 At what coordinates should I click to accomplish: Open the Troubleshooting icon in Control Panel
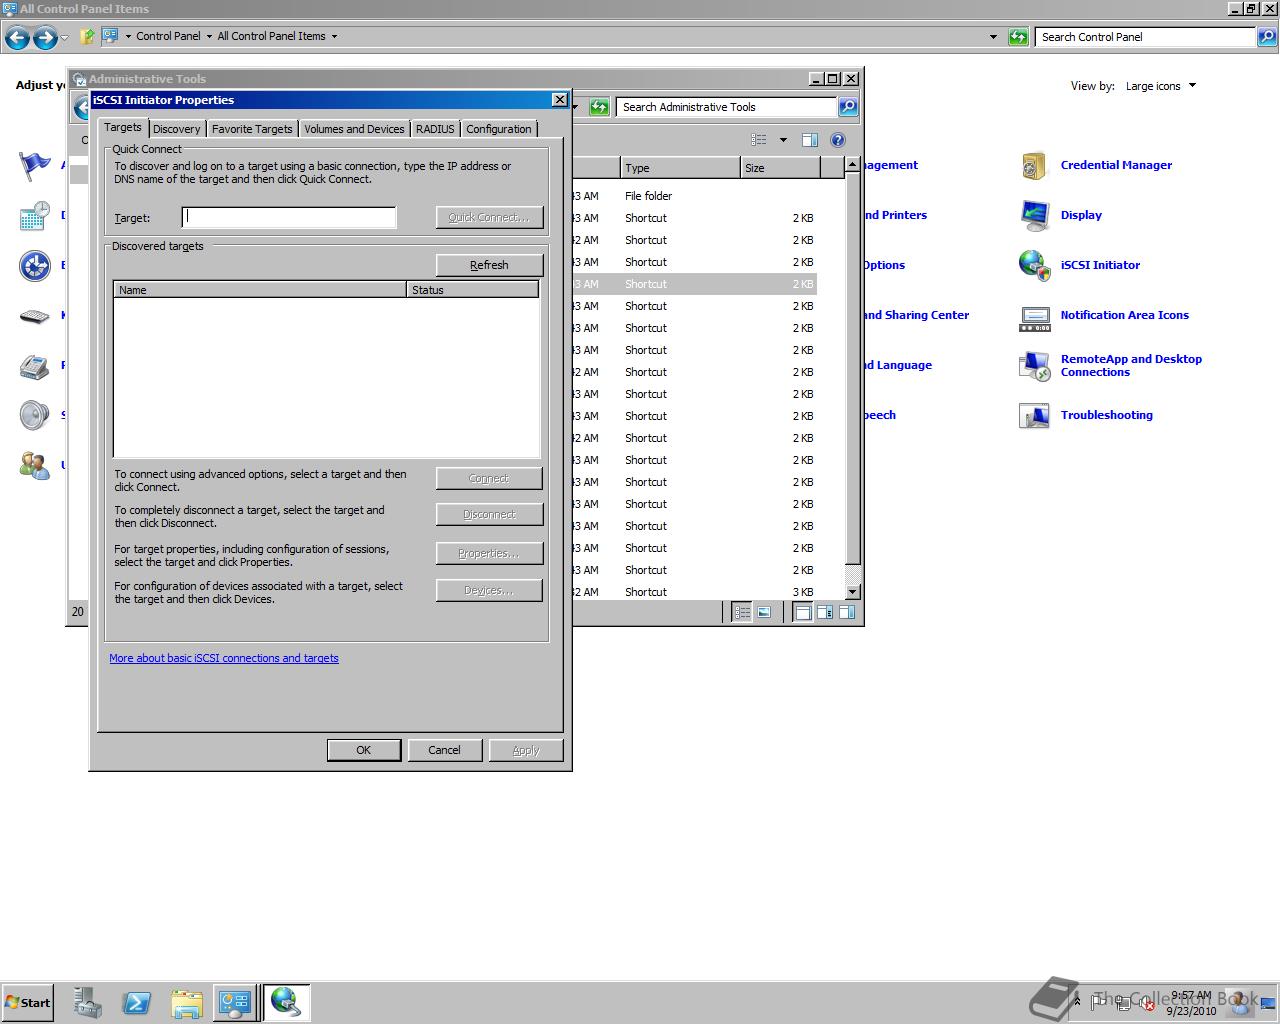(x=1034, y=415)
